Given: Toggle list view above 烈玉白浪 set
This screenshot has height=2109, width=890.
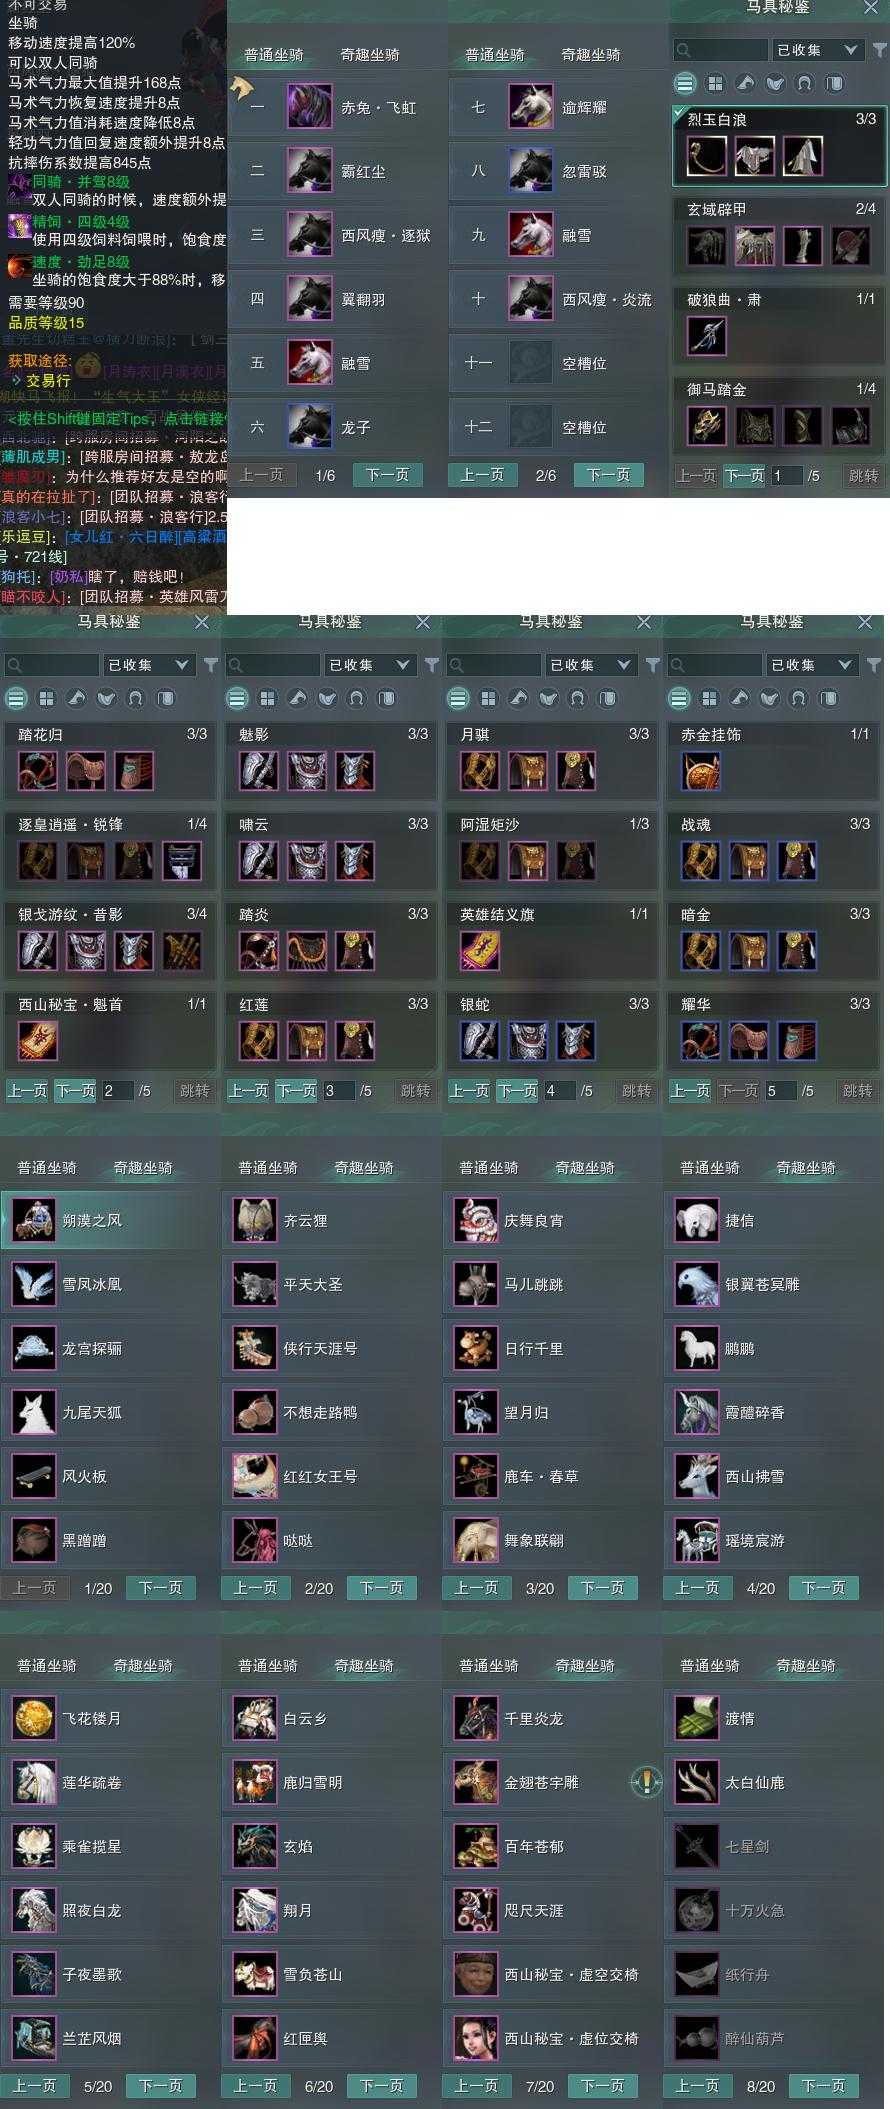Looking at the screenshot, I should (685, 83).
